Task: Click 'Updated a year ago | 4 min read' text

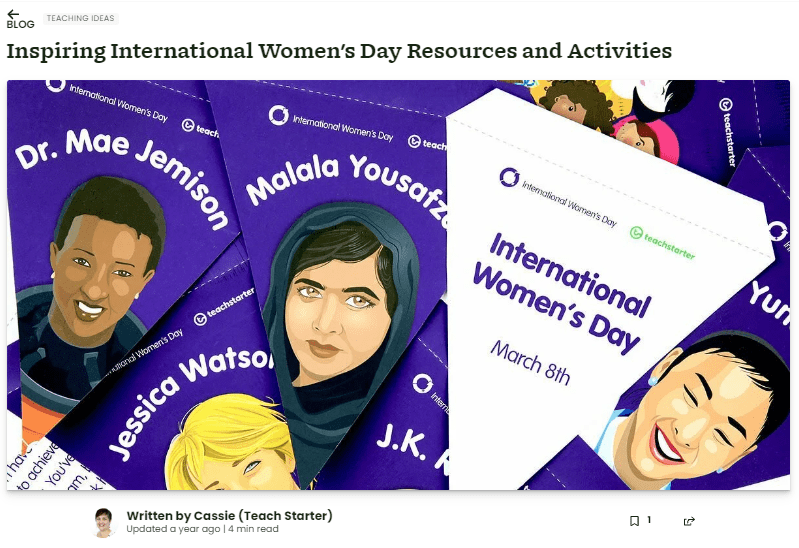Action: tap(202, 529)
